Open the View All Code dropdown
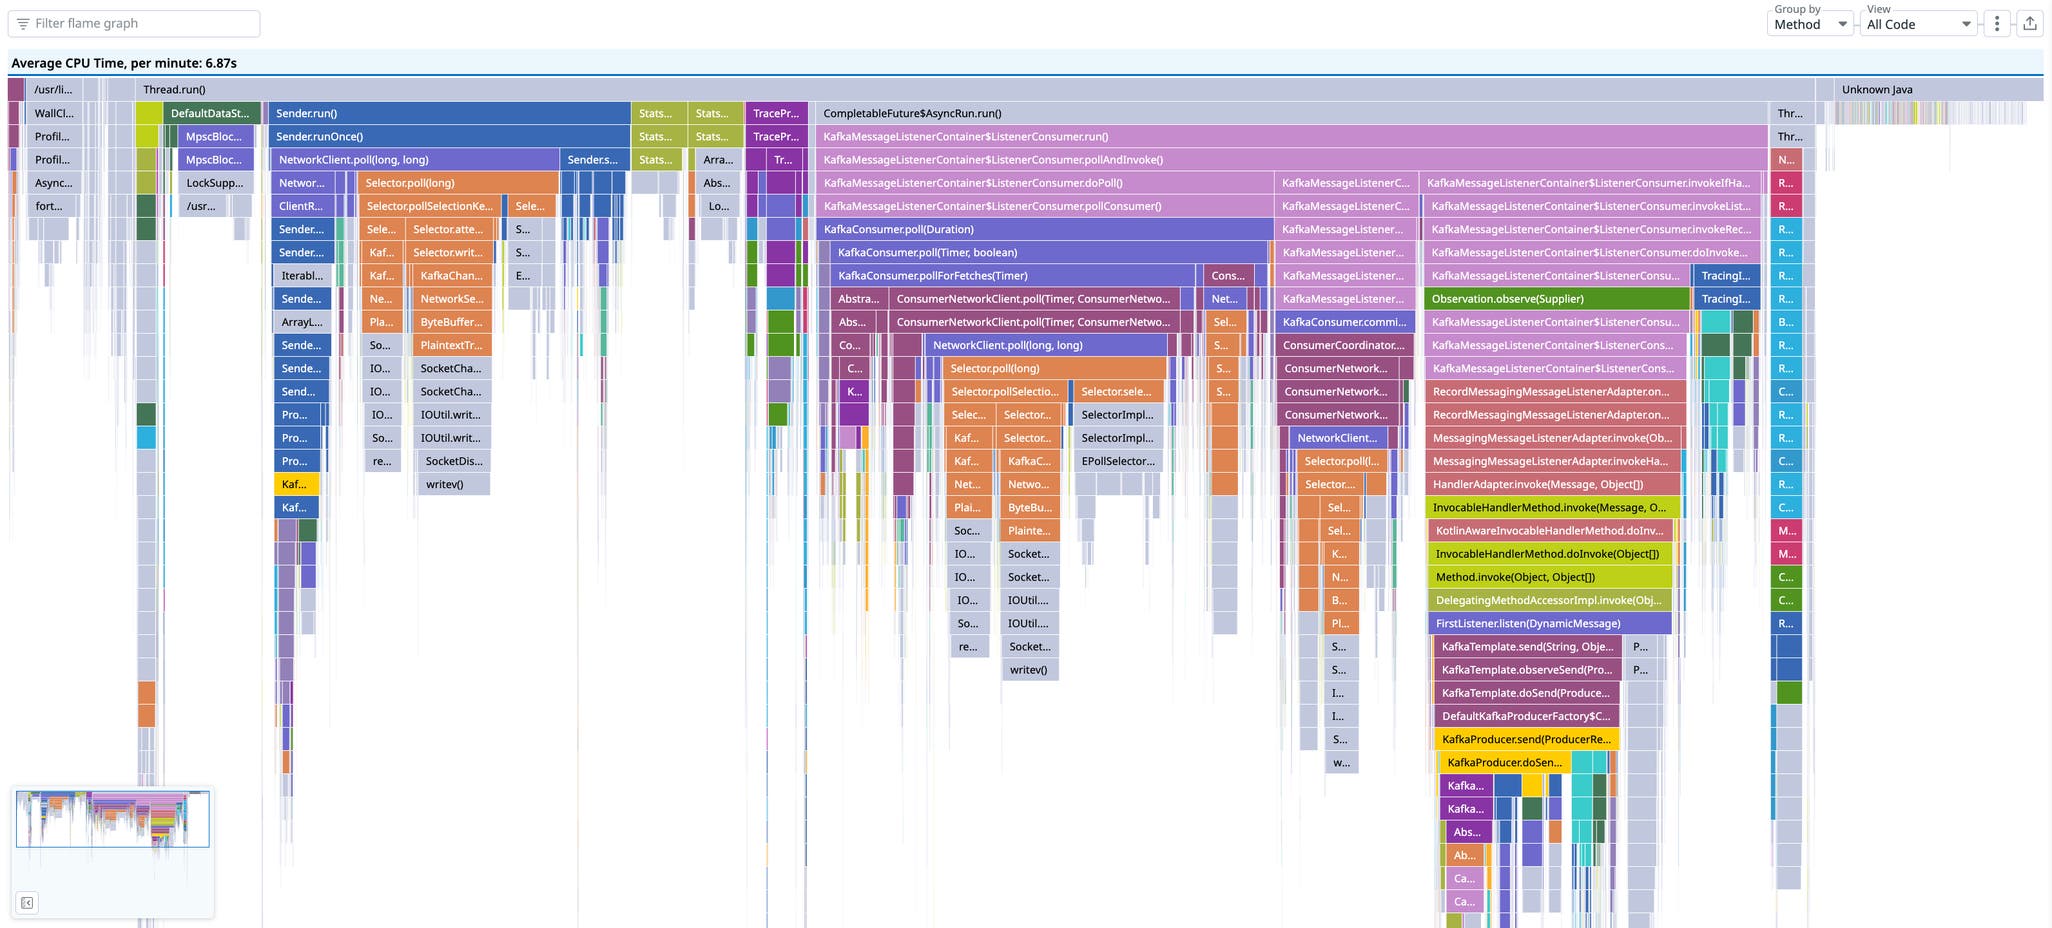Viewport: 2052px width, 928px height. tap(1917, 23)
